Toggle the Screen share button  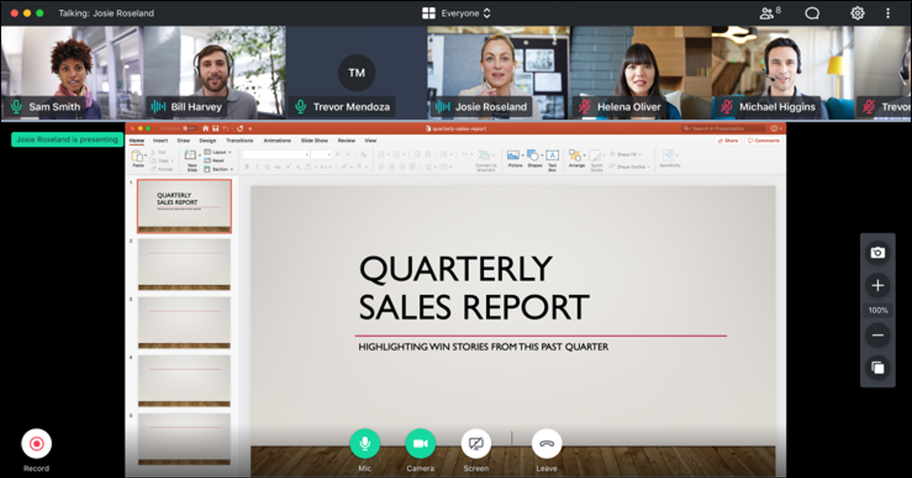(476, 444)
